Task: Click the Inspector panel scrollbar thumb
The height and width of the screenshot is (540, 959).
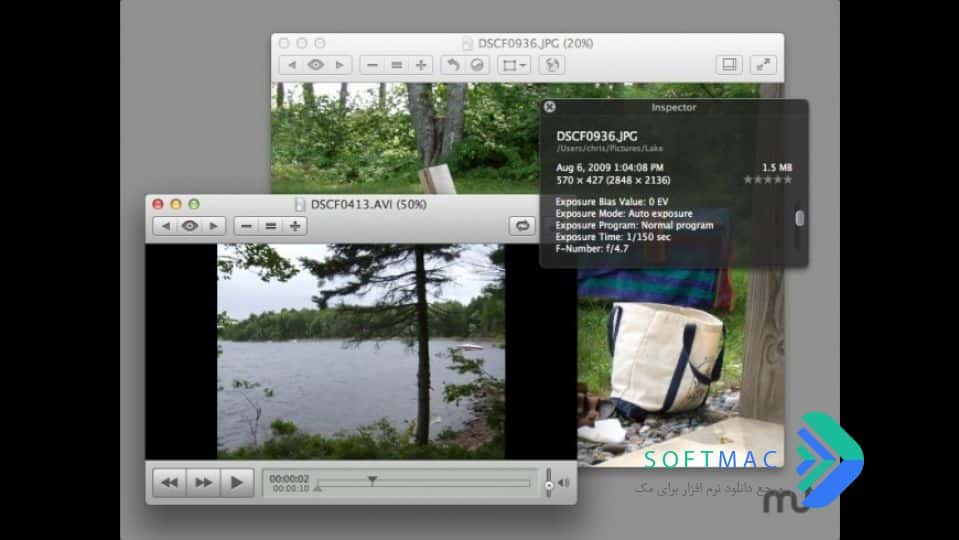Action: 799,218
